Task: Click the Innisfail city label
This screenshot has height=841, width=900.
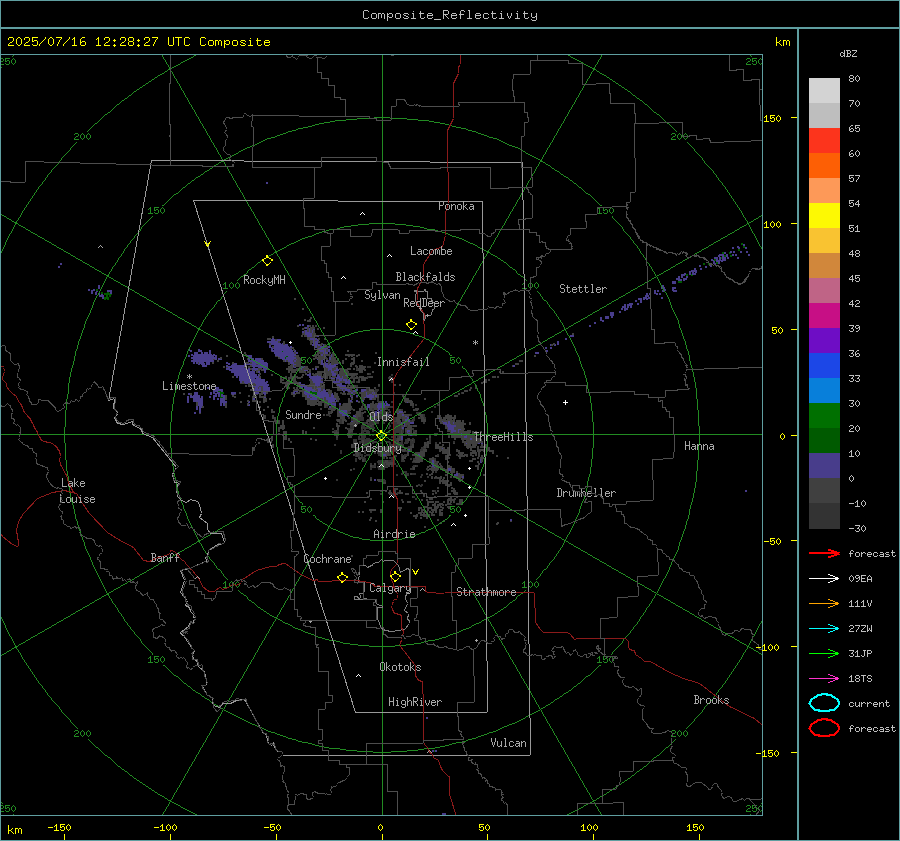Action: pyautogui.click(x=403, y=362)
